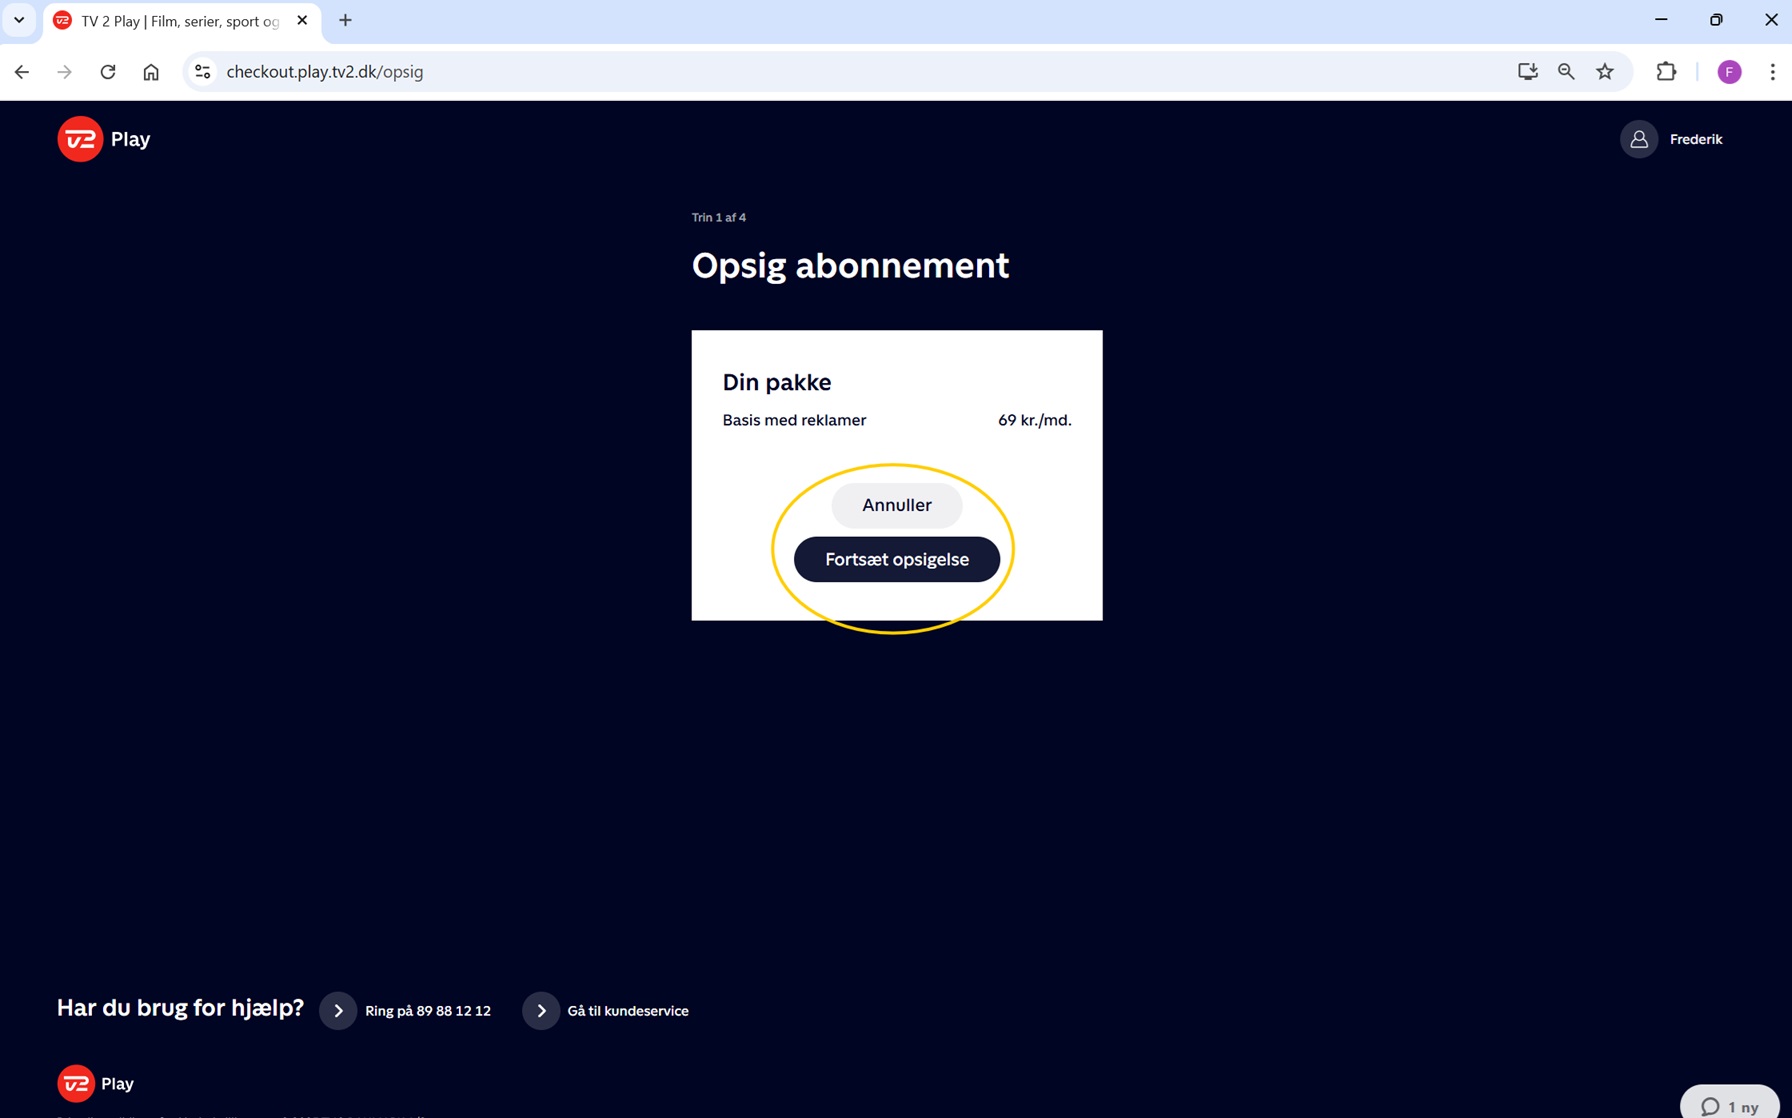Install app icon in address bar
The image size is (1792, 1118).
point(1527,72)
